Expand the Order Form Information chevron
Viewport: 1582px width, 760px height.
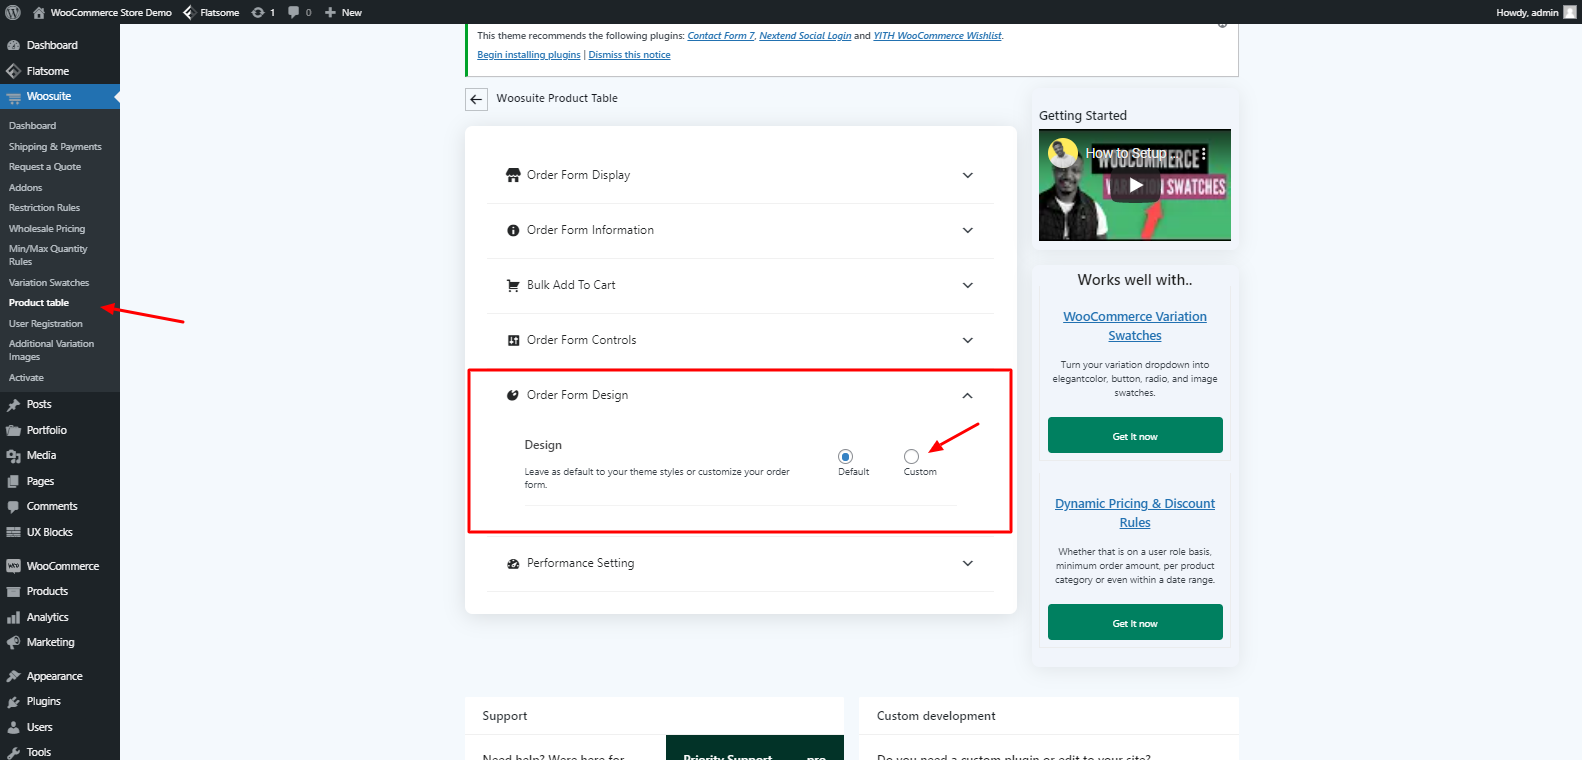pos(967,230)
